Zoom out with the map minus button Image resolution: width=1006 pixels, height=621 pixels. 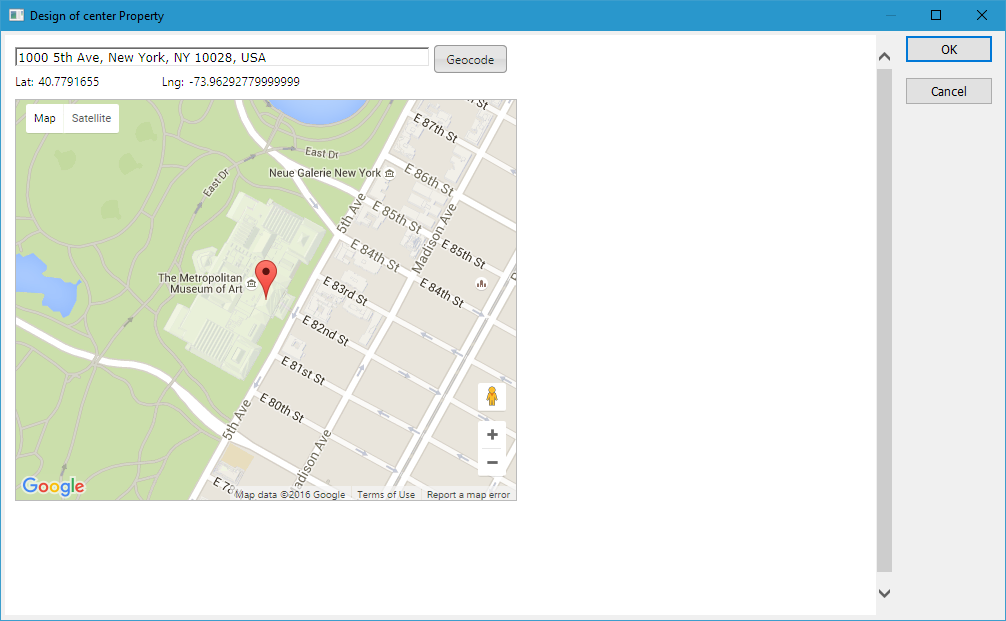492,463
